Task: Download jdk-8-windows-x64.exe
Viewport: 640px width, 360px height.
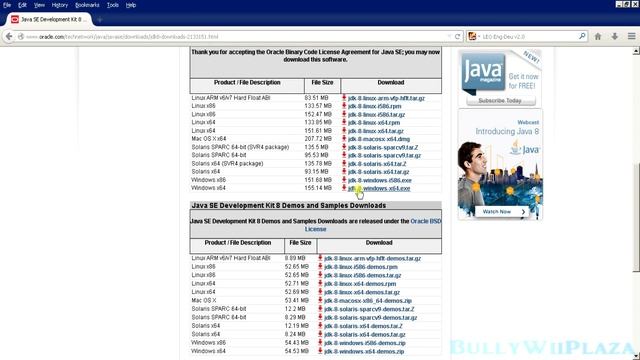Action: 379,189
